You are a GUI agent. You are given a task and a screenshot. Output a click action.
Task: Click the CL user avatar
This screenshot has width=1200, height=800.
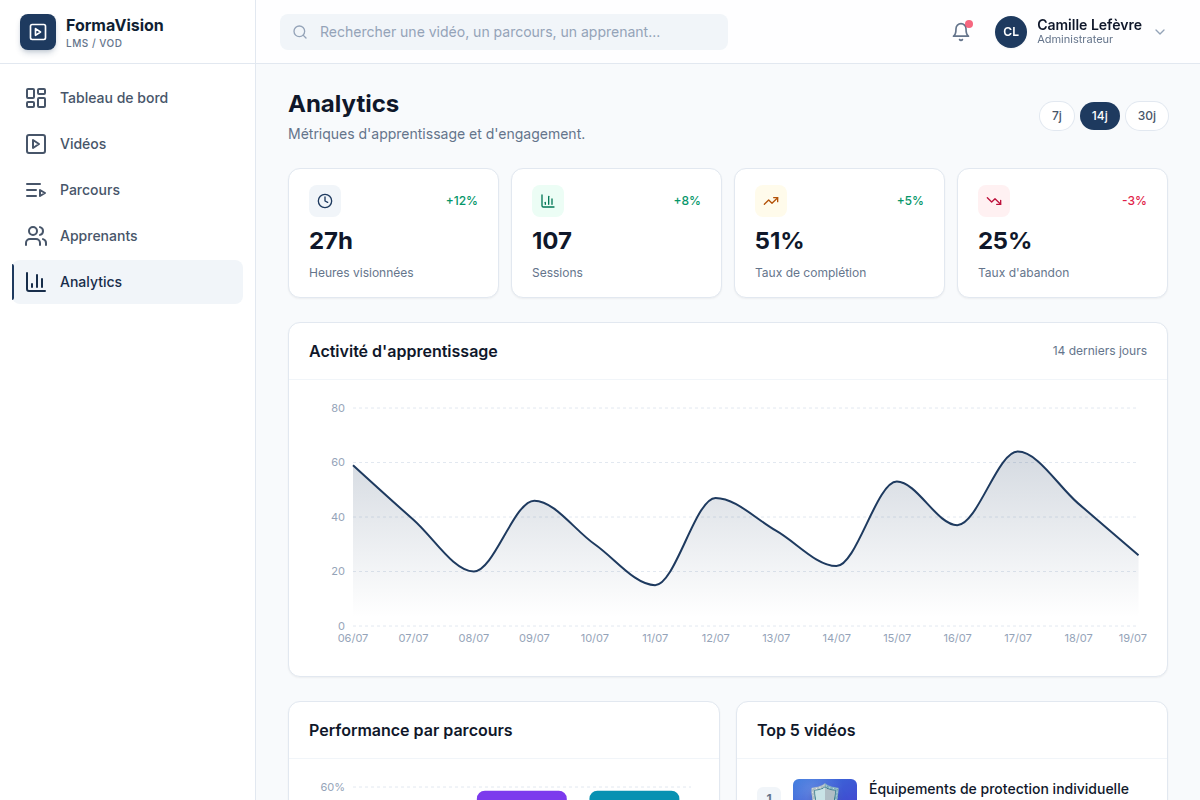1011,32
